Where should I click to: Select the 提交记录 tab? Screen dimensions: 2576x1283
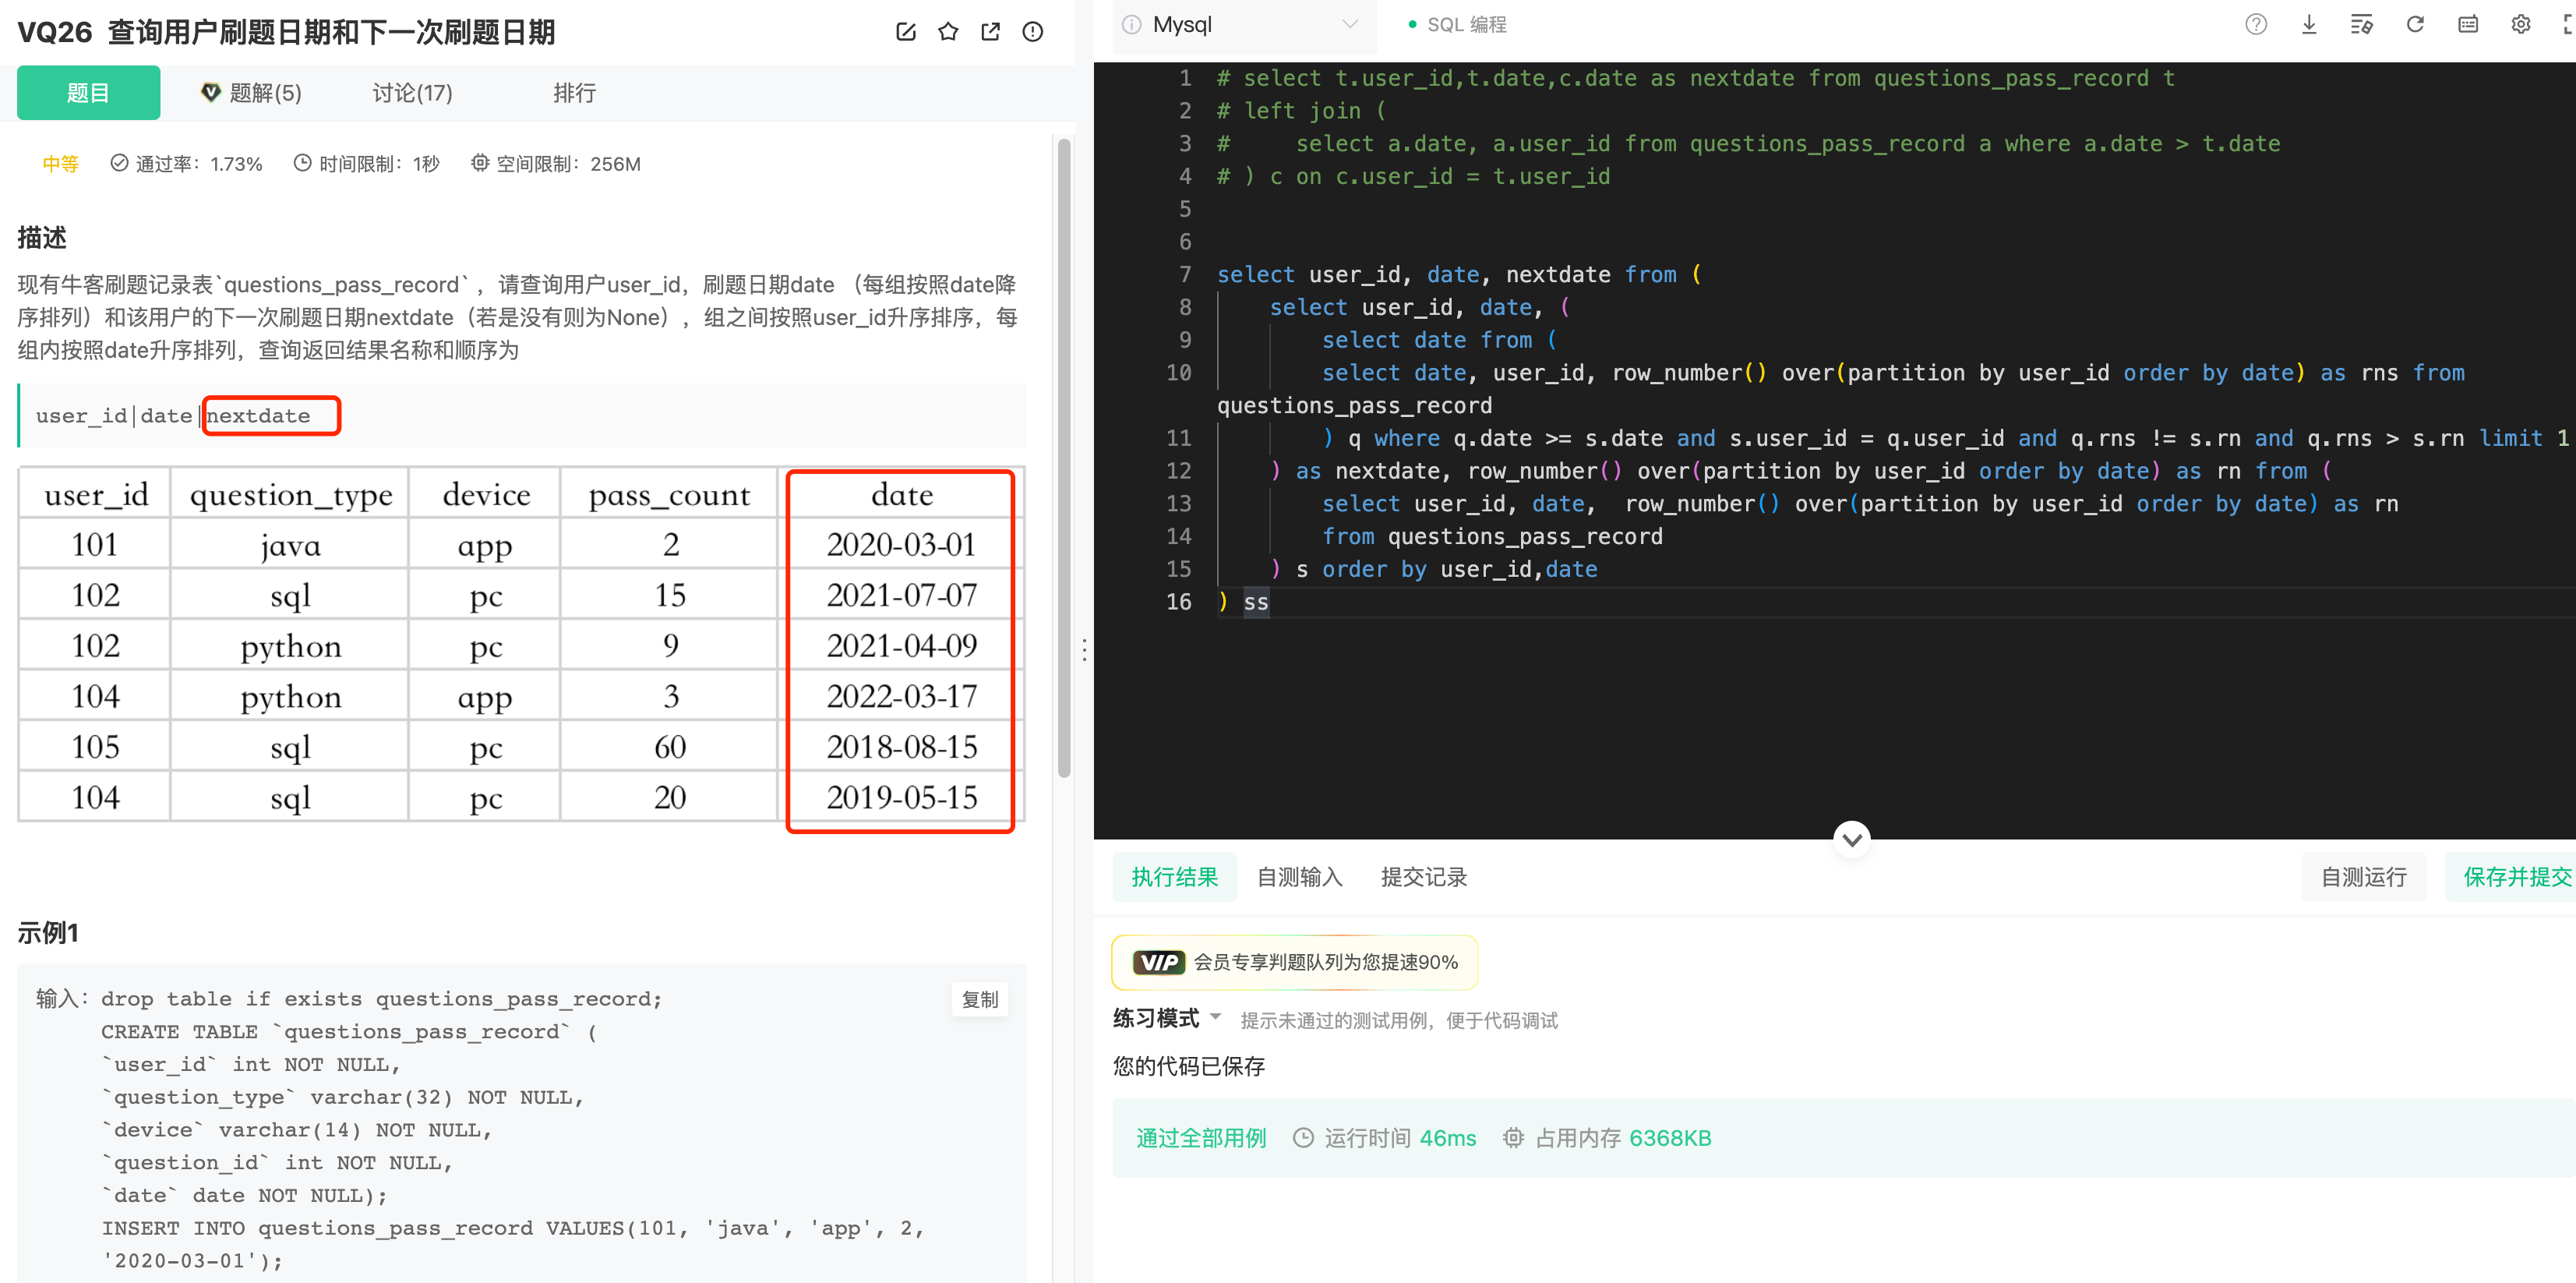pos(1423,877)
